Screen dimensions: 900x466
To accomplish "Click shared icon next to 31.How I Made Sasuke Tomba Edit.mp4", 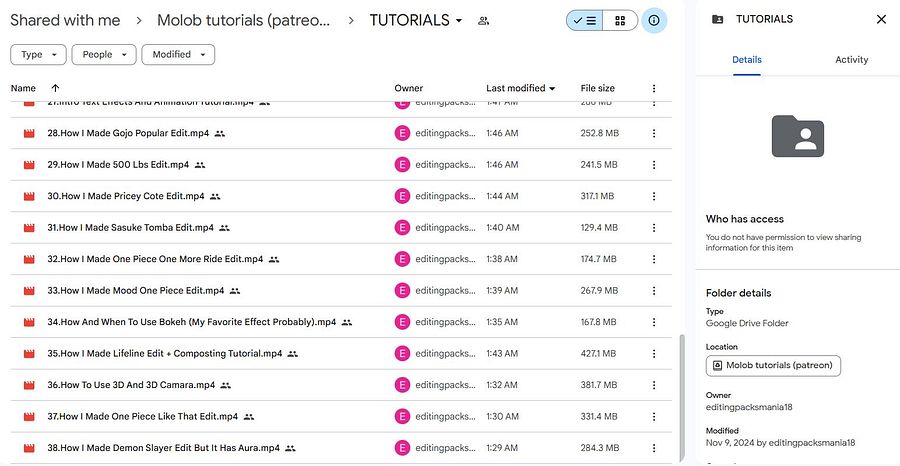I will click(224, 228).
